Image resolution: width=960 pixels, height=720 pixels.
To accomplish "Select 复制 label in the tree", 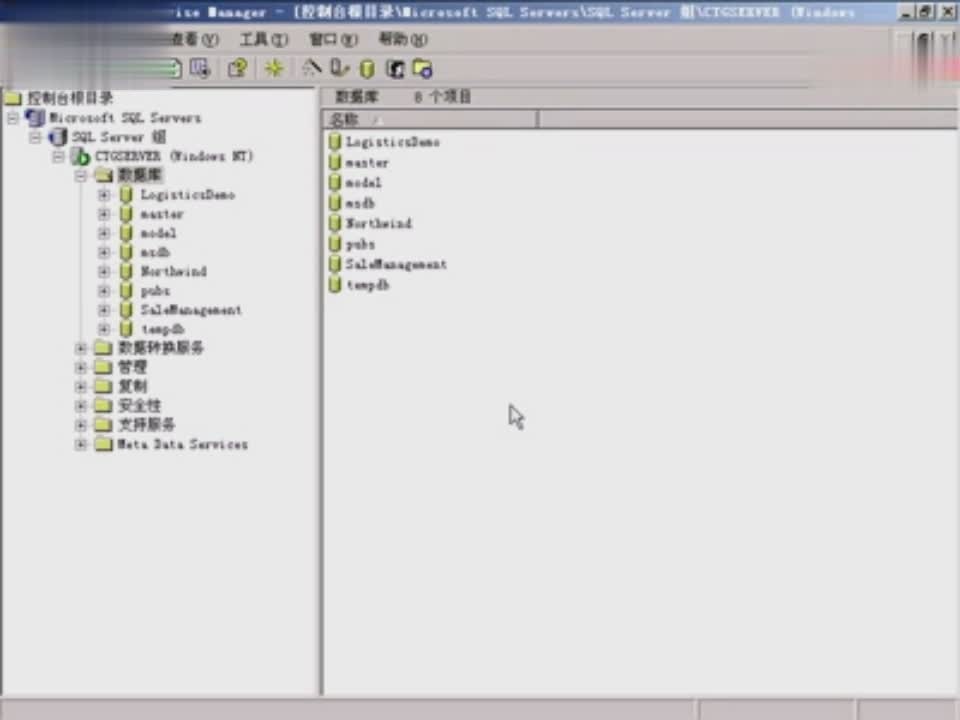I will 133,386.
